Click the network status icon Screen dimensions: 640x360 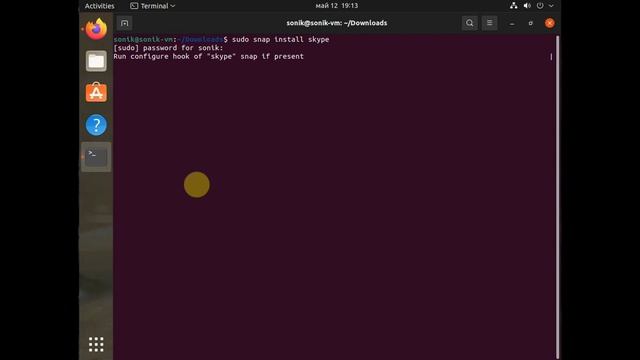point(513,6)
